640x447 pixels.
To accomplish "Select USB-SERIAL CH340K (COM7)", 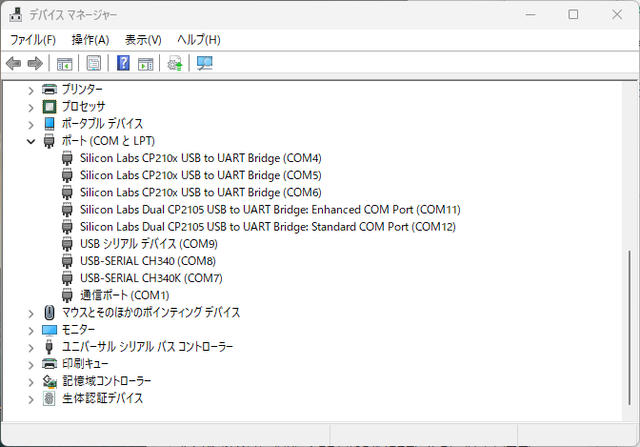I will (151, 278).
